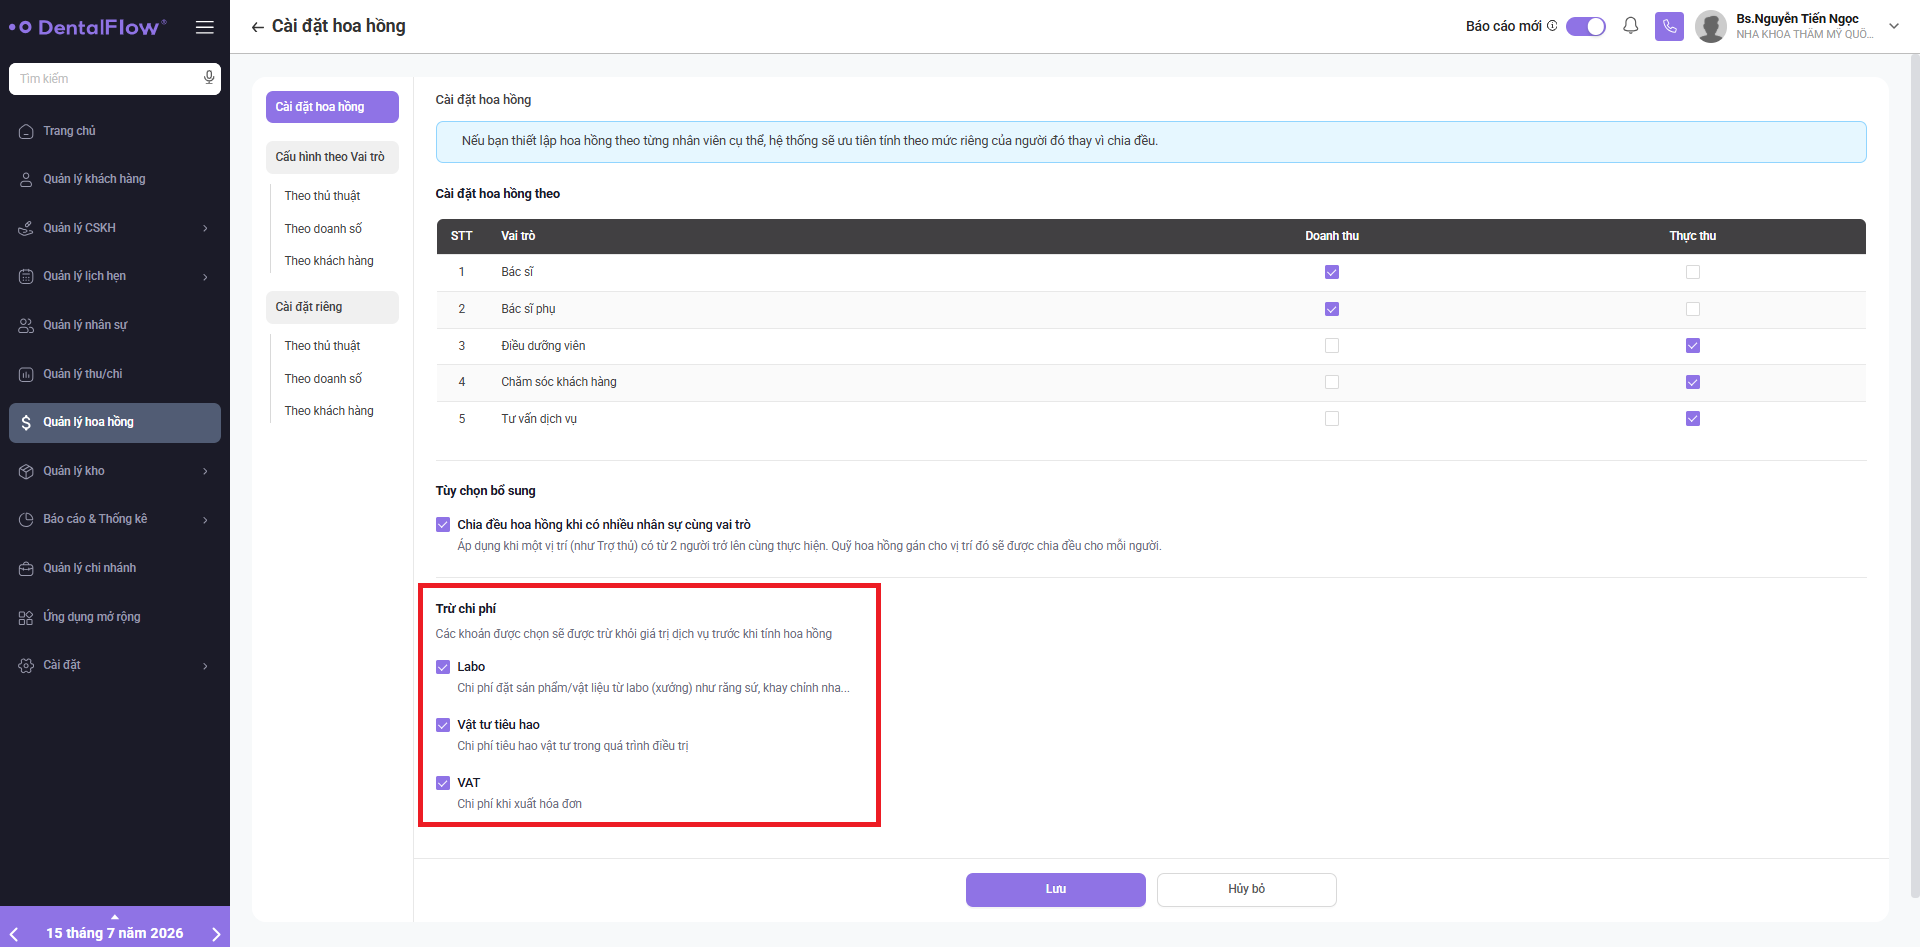Click the Lưu save button
Image resolution: width=1920 pixels, height=947 pixels.
click(1055, 889)
